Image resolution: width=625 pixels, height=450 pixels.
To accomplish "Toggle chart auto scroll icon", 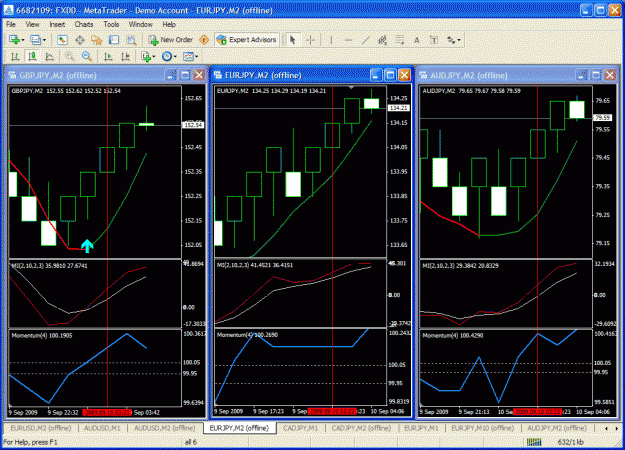I will [108, 57].
